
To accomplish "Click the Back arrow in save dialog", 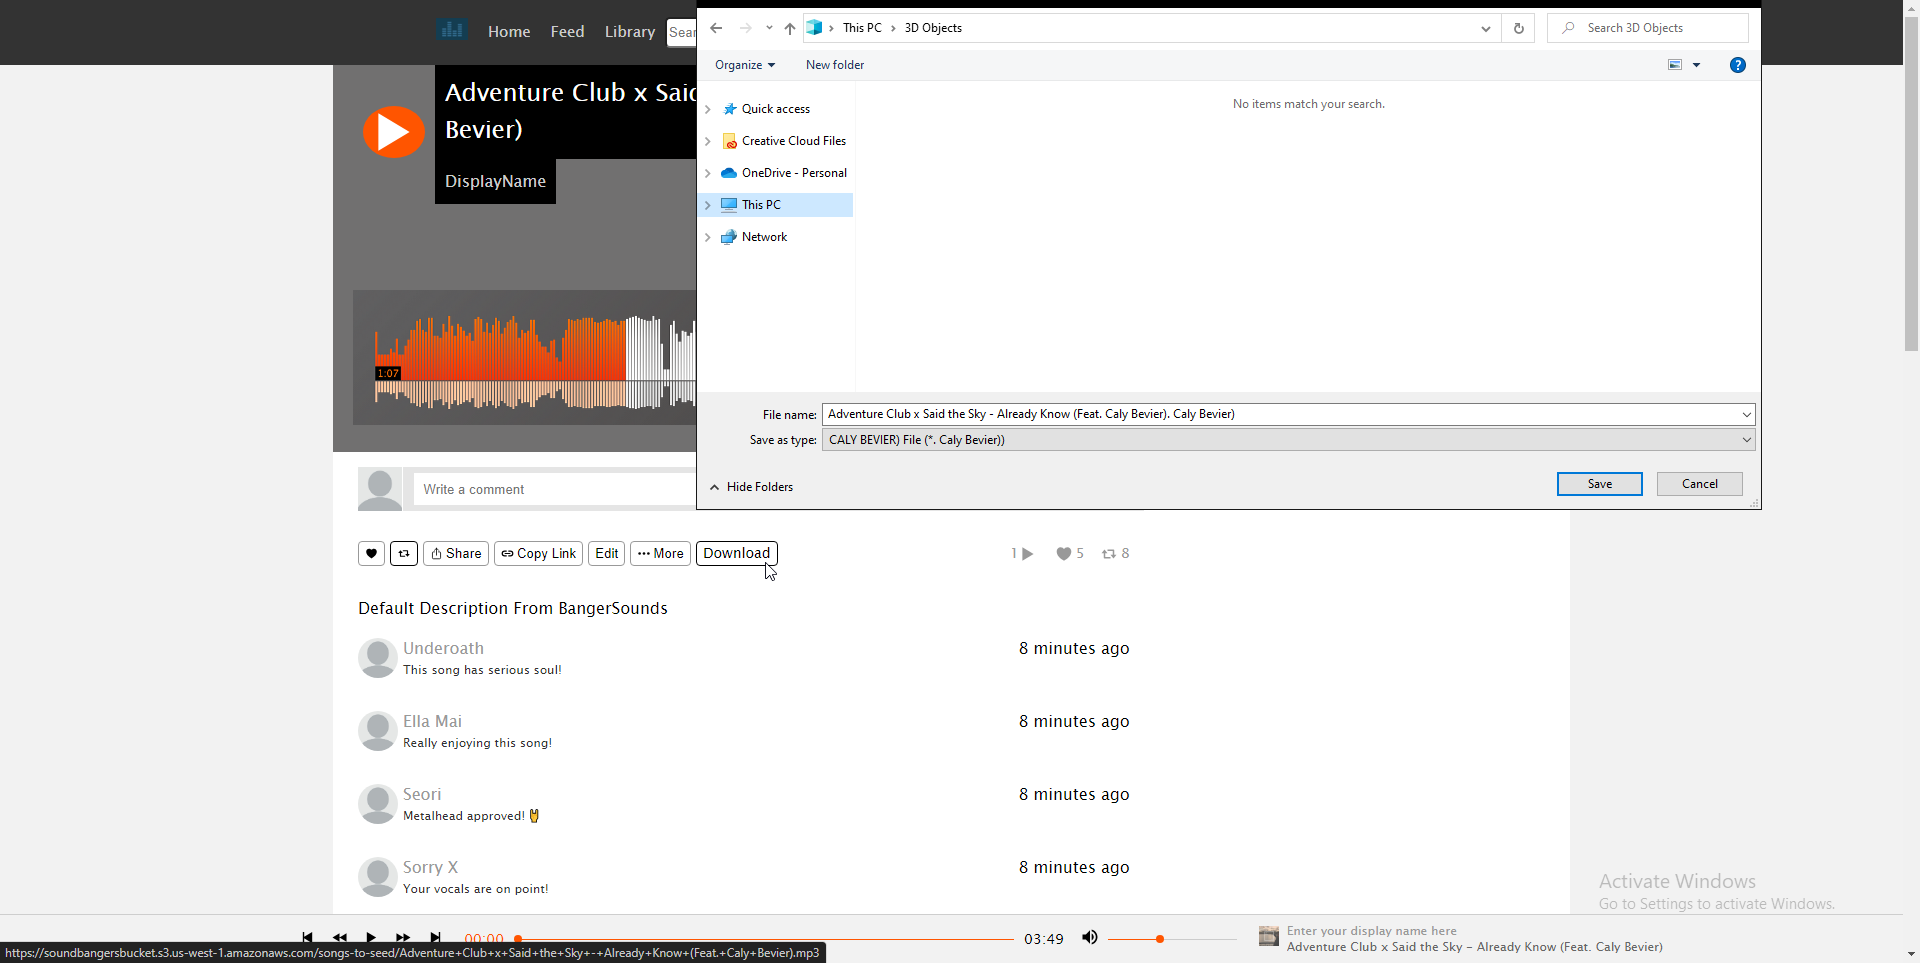I will pyautogui.click(x=716, y=28).
